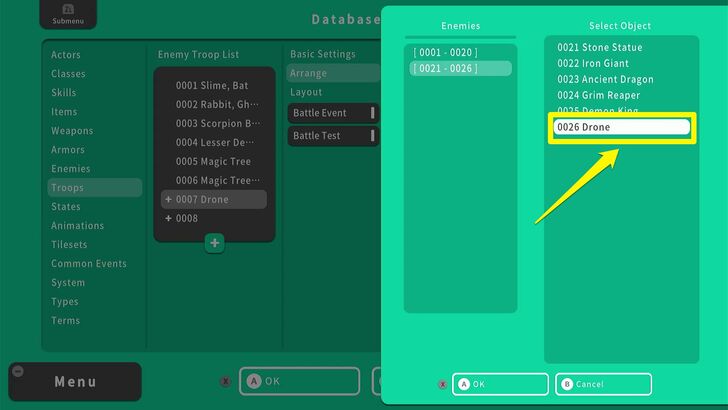Click the minus icon on Menu button
728x410 pixels.
[x=18, y=371]
